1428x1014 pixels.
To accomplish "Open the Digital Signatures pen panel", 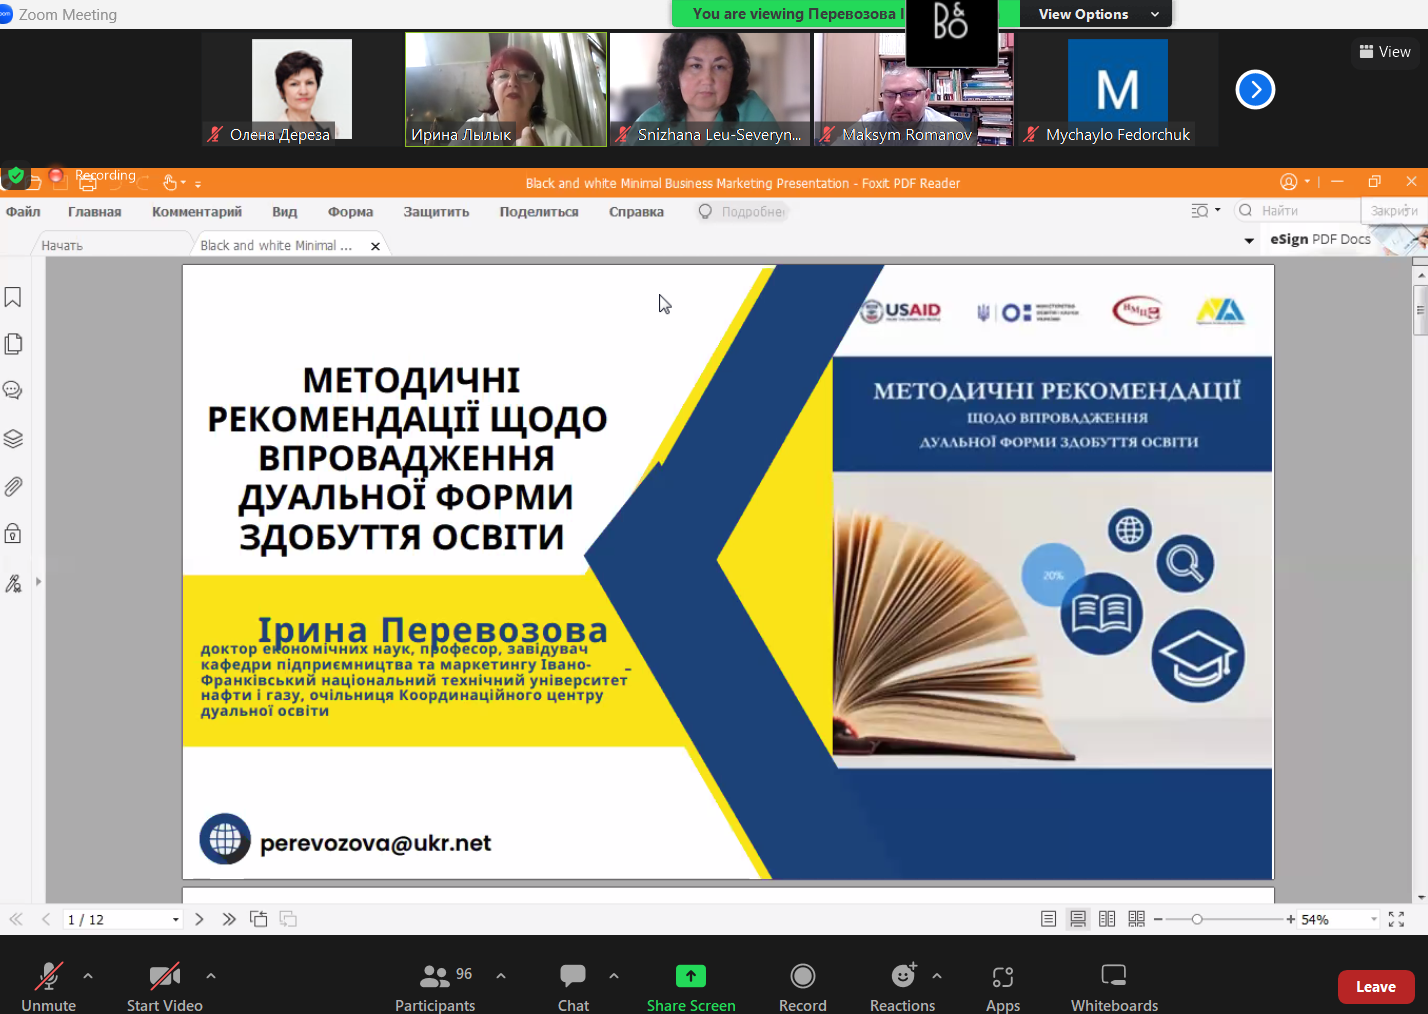I will pyautogui.click(x=13, y=583).
